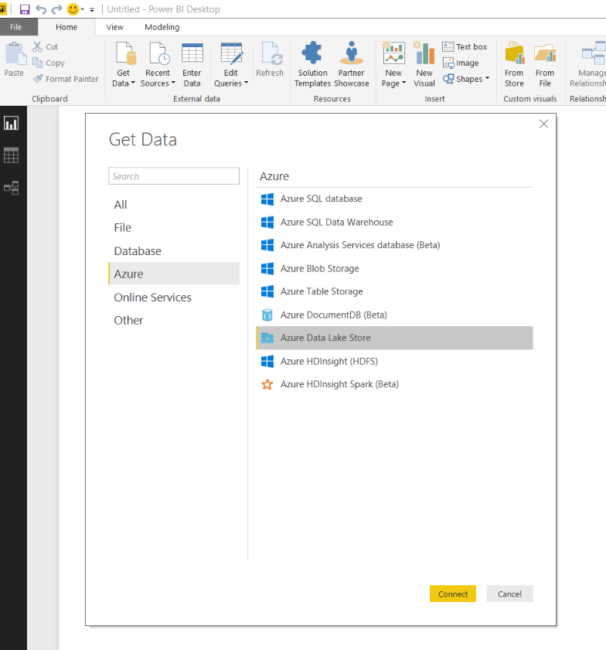
Task: Select the All category
Action: tap(174, 205)
